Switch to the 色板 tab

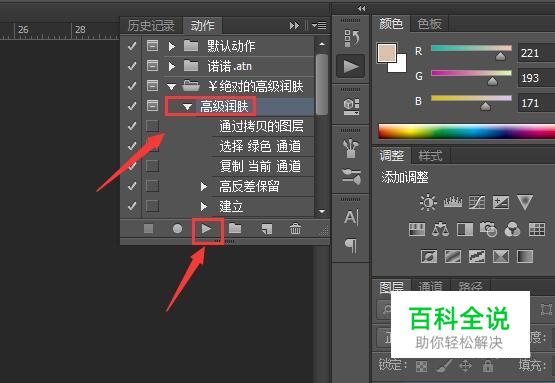coord(429,24)
